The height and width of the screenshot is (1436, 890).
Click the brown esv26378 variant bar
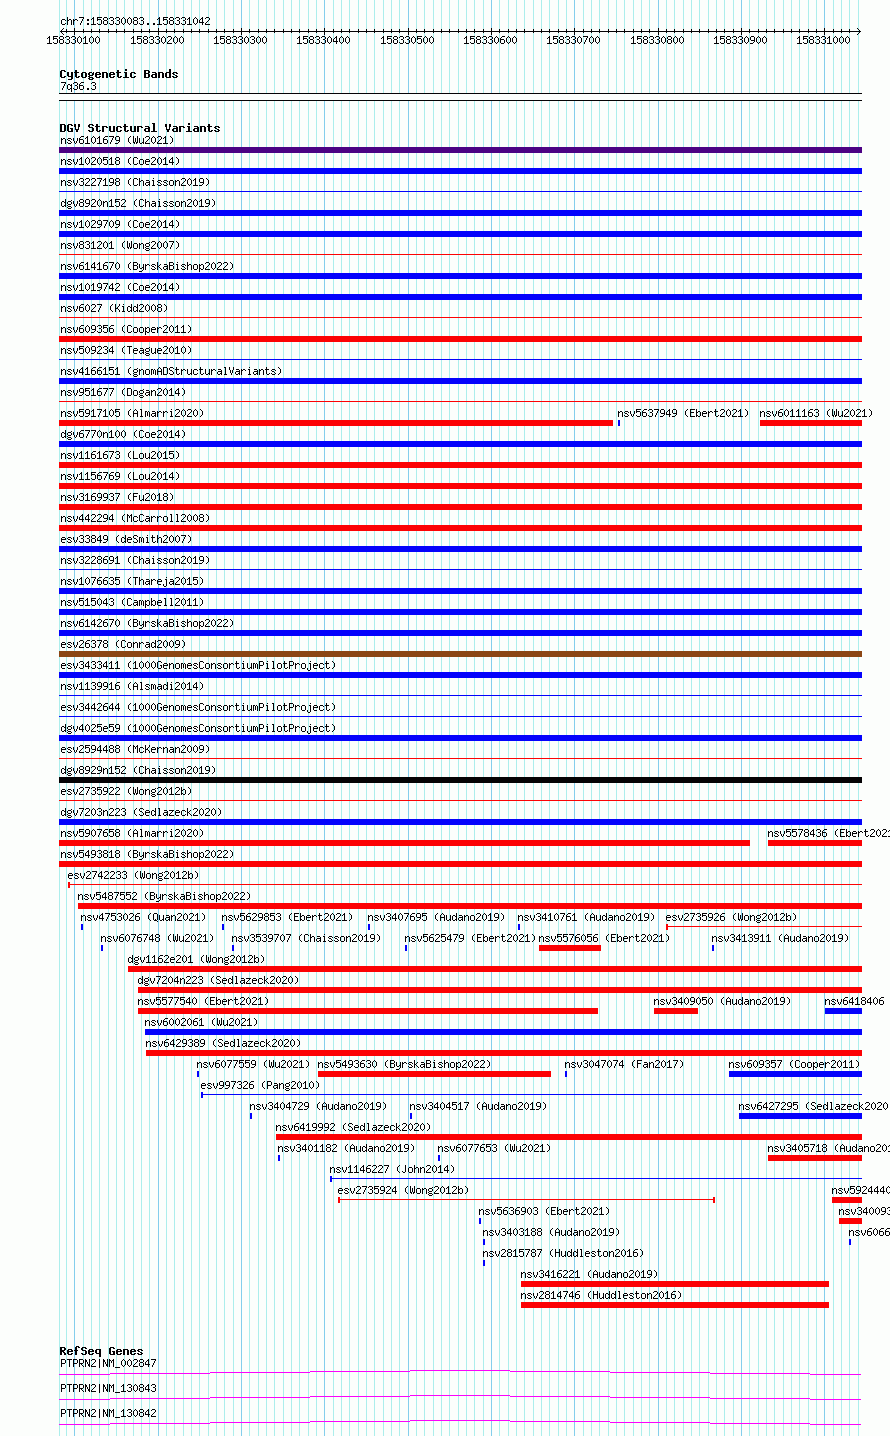[x=460, y=654]
